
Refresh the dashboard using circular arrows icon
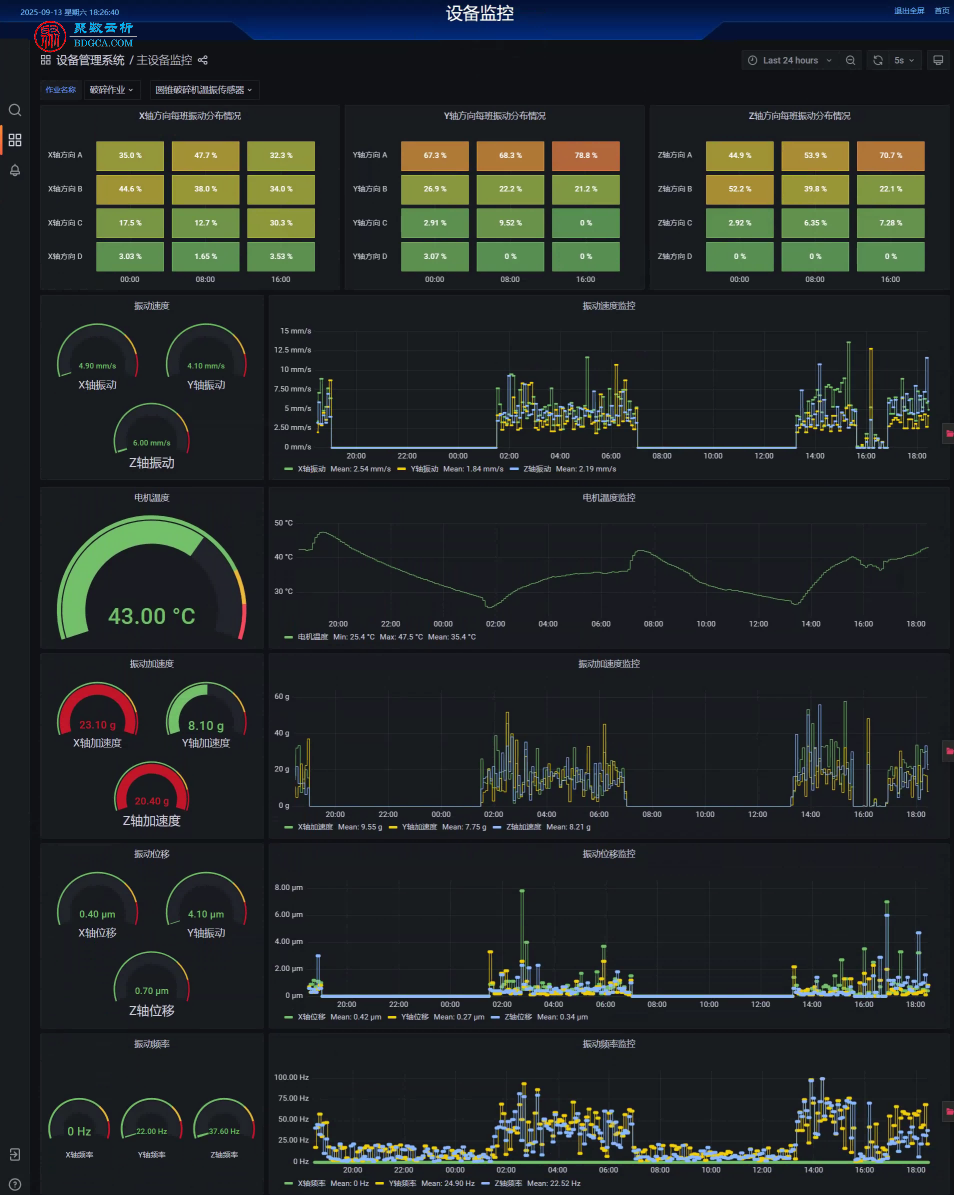click(878, 60)
